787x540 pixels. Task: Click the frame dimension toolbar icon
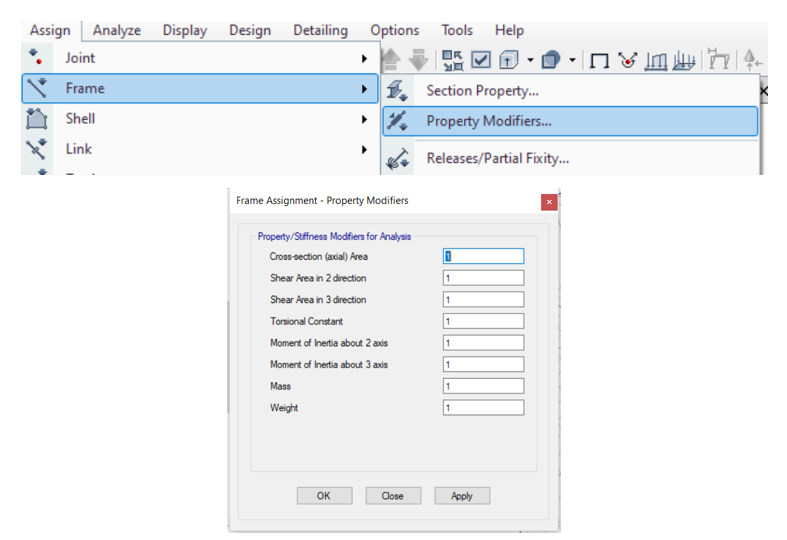[719, 59]
